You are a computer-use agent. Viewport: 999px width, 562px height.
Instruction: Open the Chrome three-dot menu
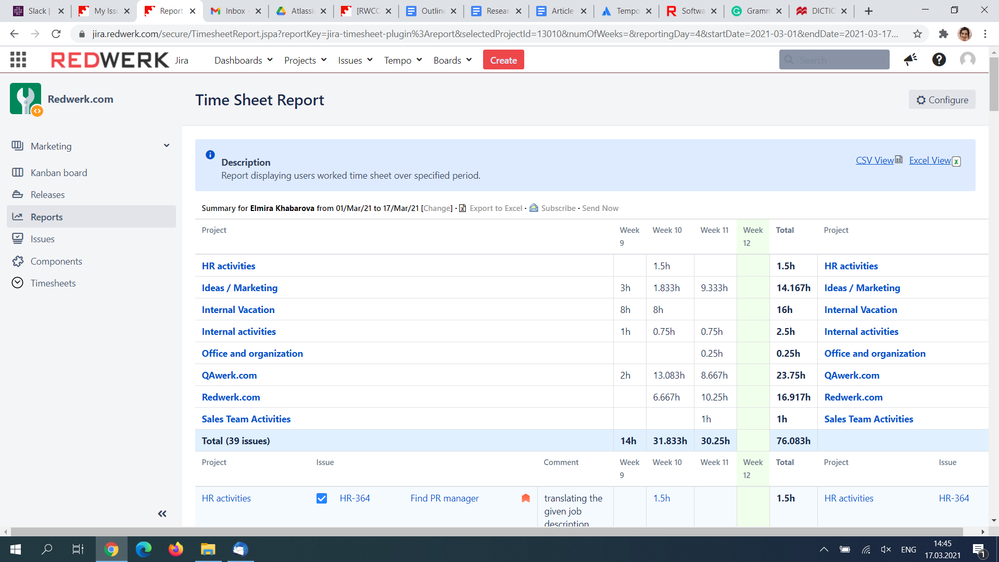coord(986,34)
